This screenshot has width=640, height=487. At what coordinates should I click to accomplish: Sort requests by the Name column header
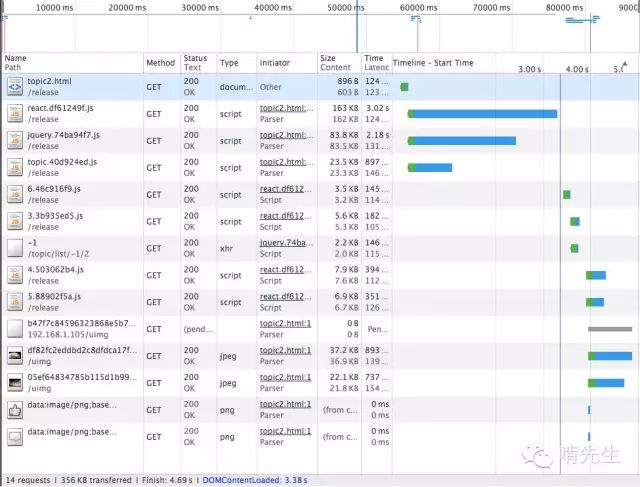point(16,58)
